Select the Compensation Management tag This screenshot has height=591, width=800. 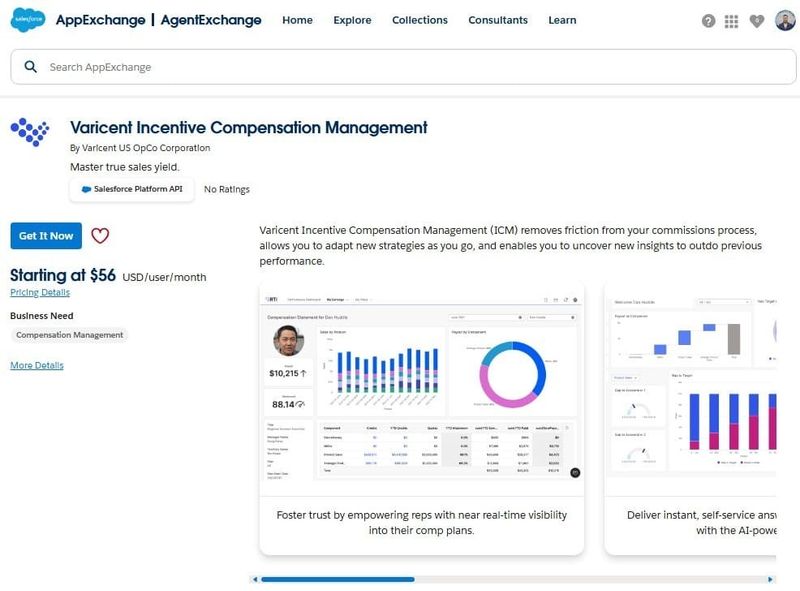click(69, 335)
